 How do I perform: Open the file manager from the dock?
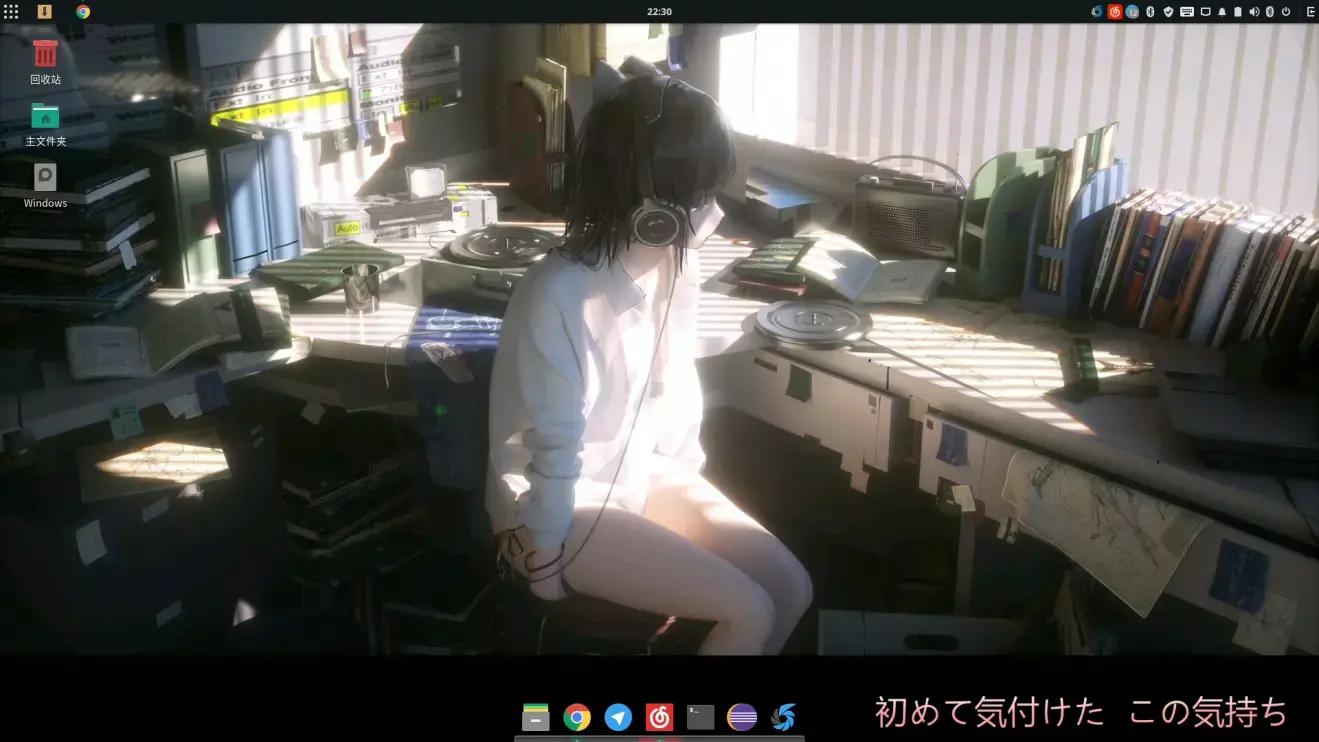(535, 717)
